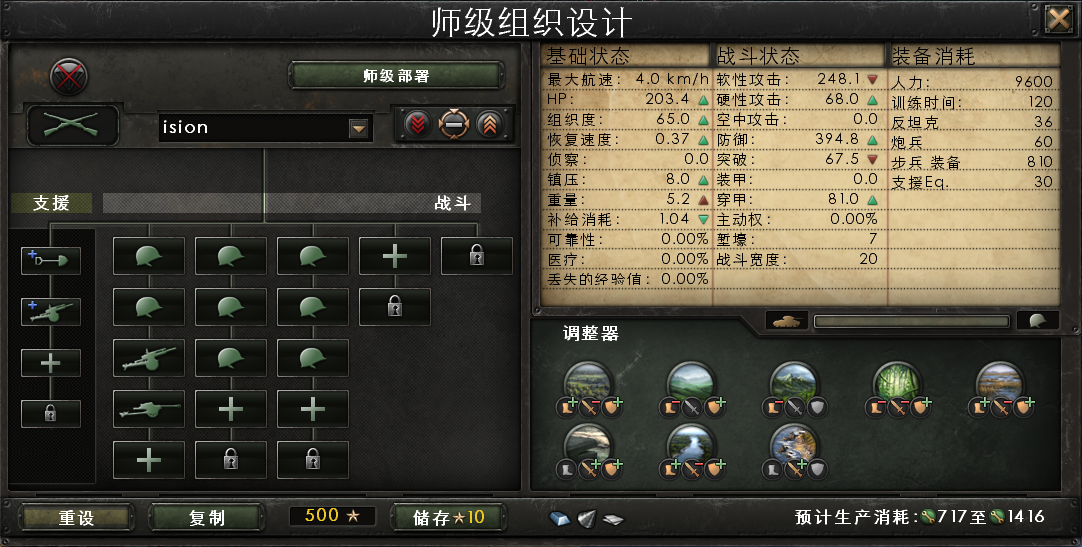Add a new support company plus slot
The width and height of the screenshot is (1082, 547).
50,363
